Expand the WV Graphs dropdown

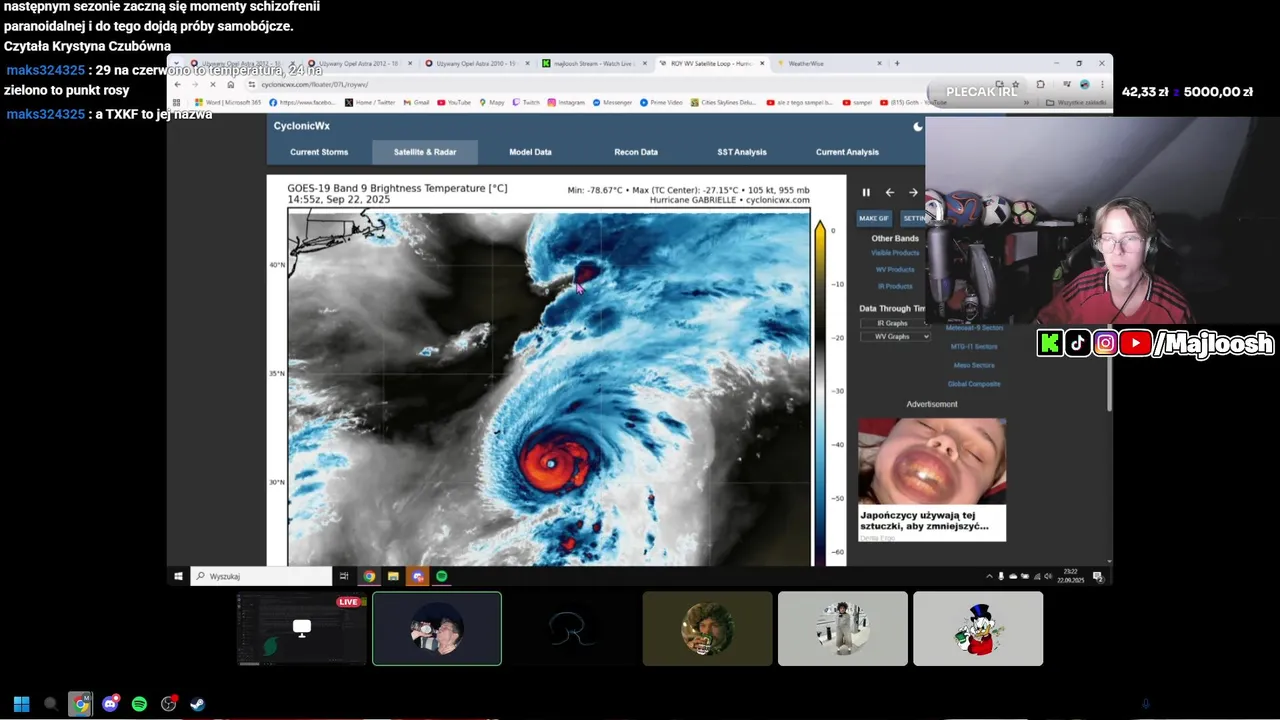point(896,336)
